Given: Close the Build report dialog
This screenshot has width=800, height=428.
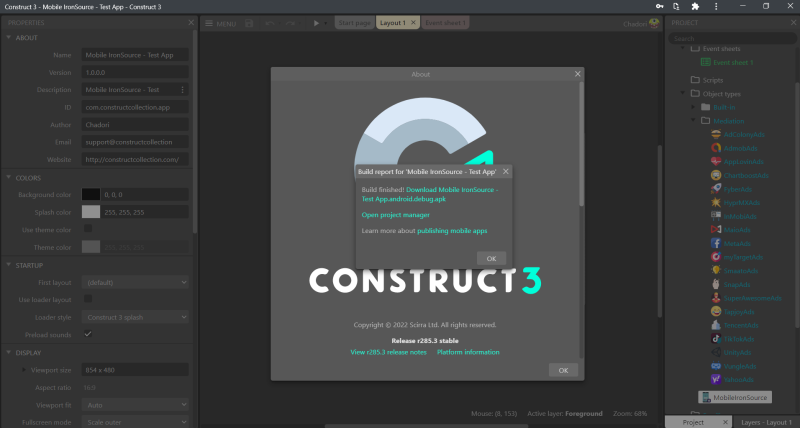Looking at the screenshot, I should pyautogui.click(x=506, y=171).
